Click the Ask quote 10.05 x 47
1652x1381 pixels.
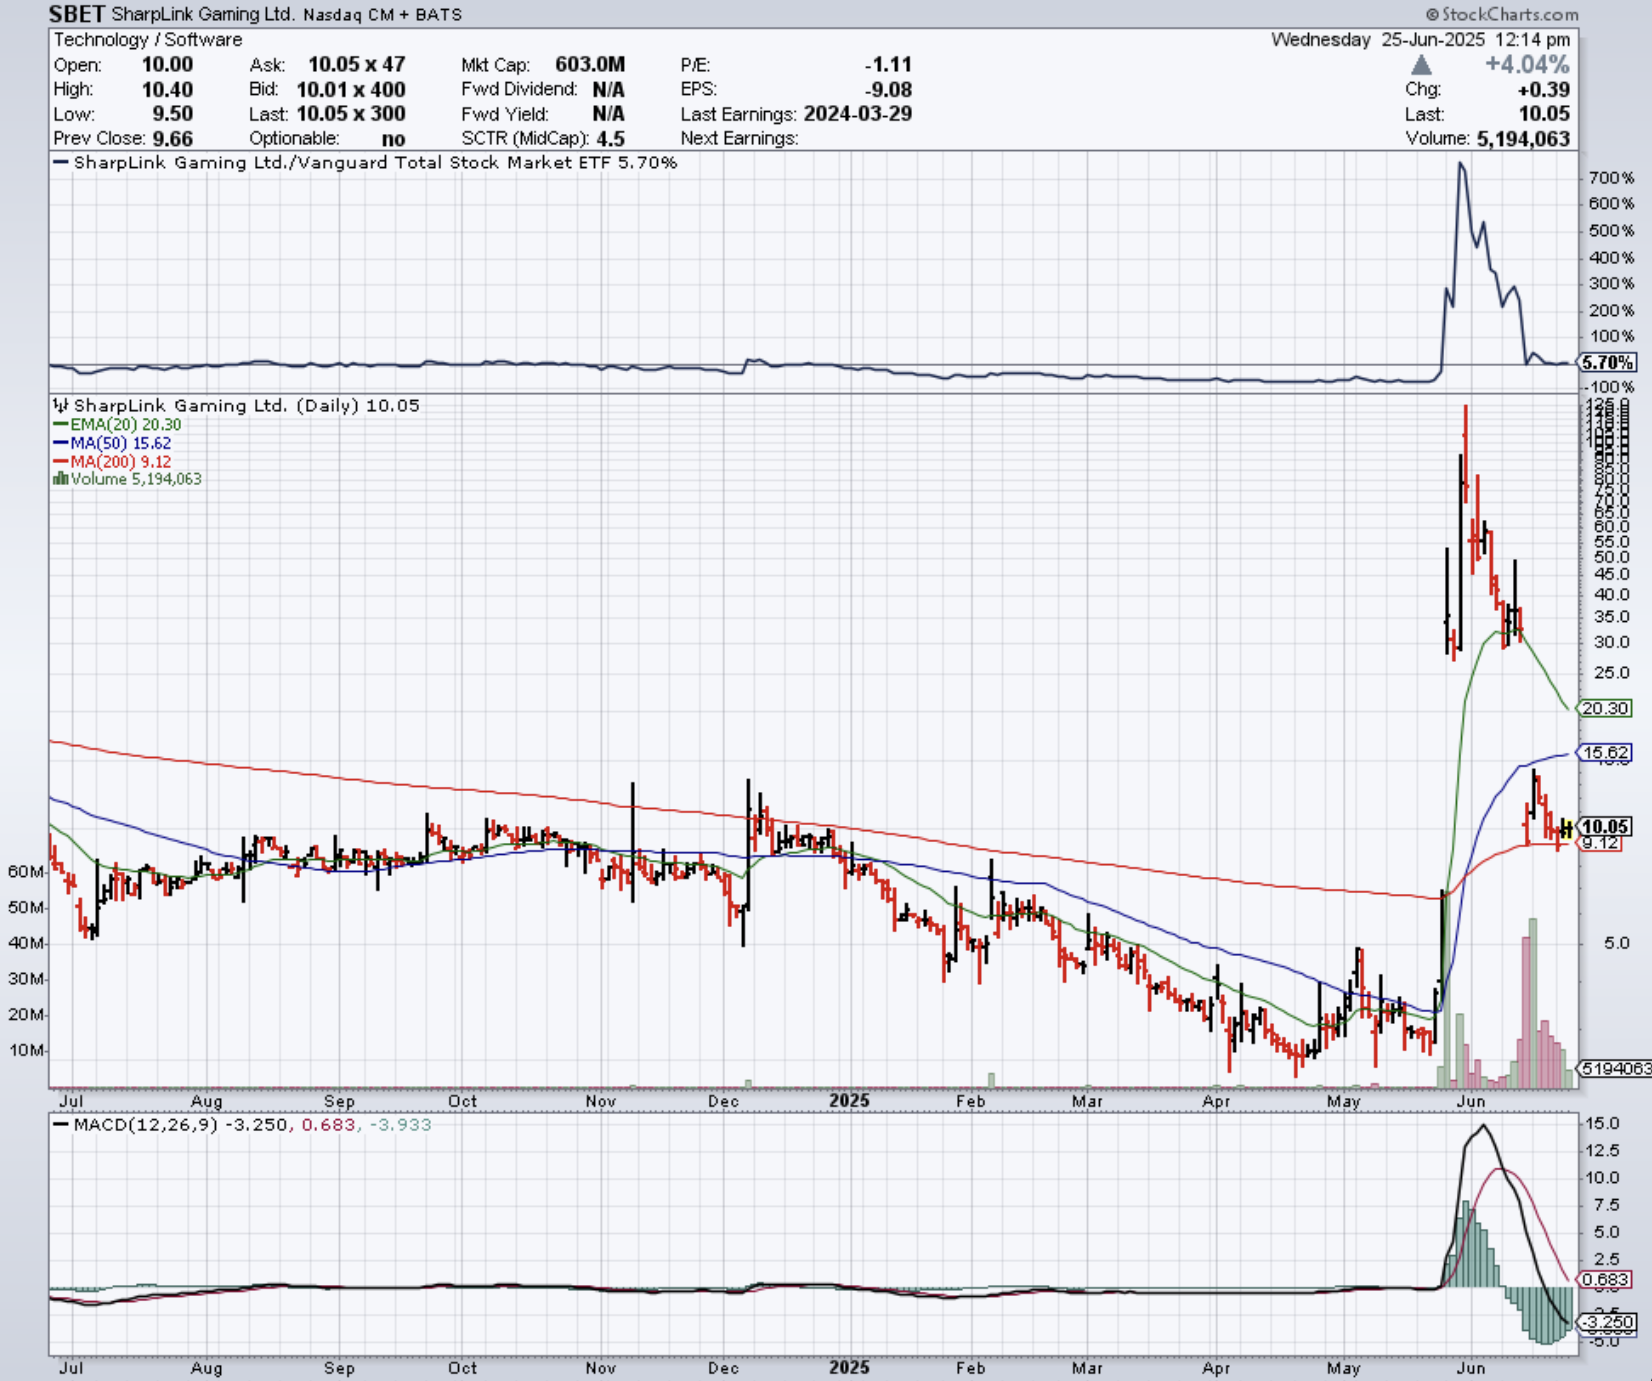[x=356, y=65]
